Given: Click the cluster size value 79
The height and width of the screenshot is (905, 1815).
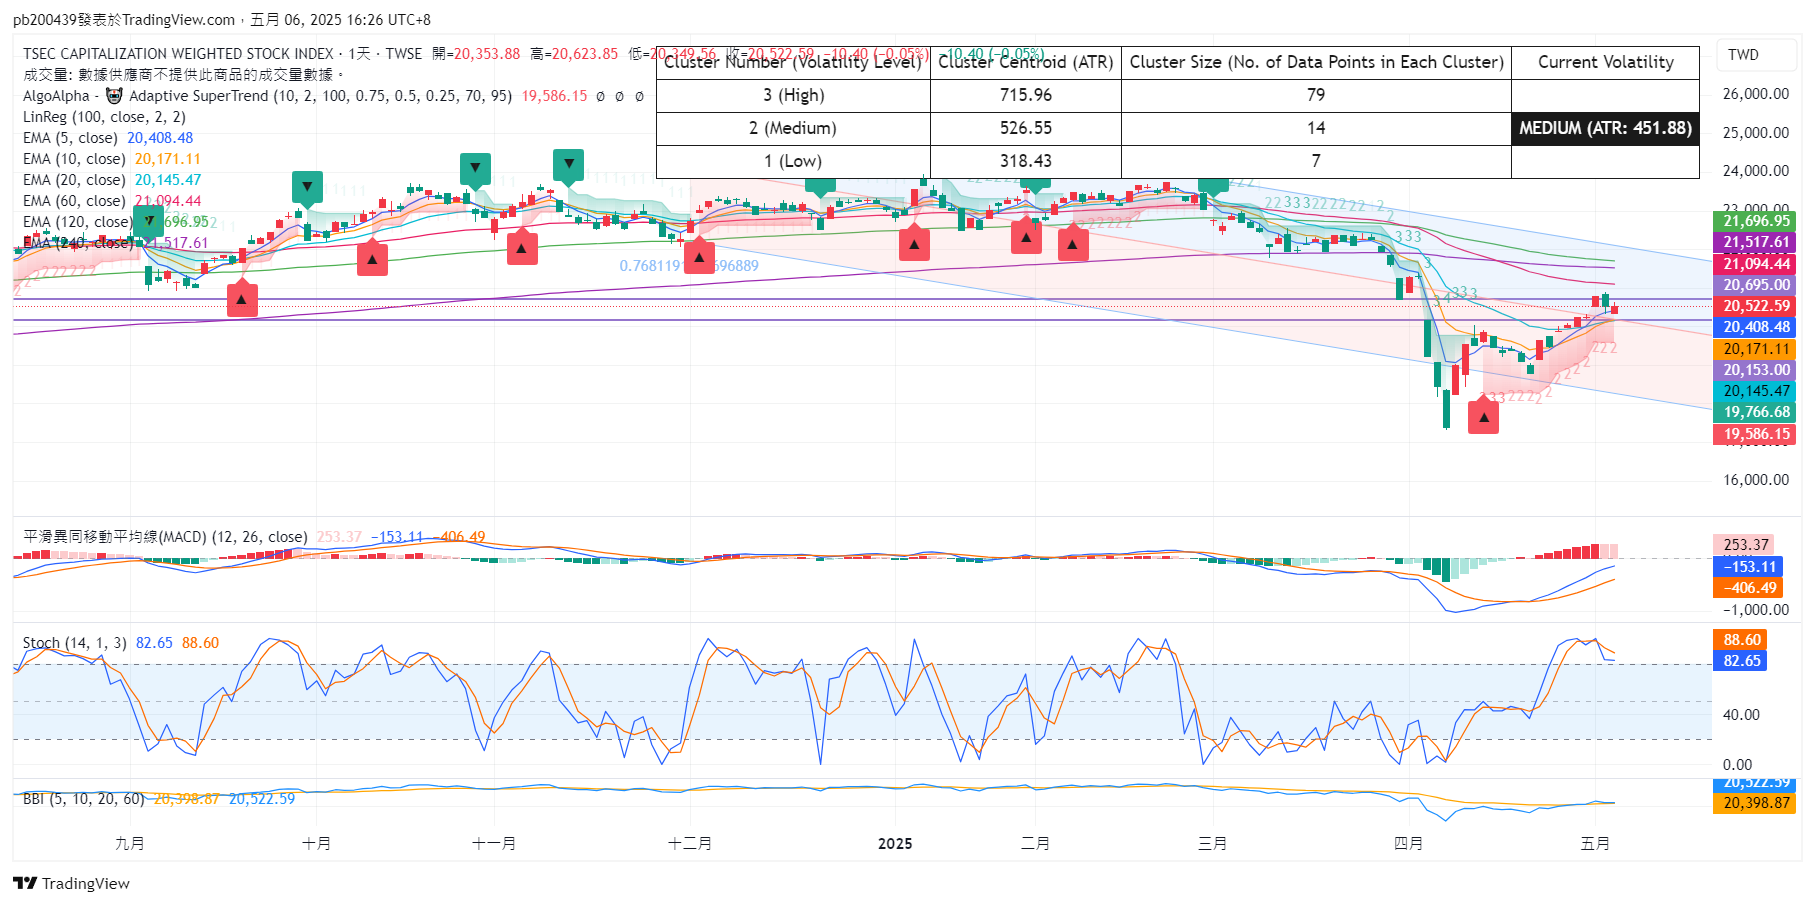Looking at the screenshot, I should coord(1316,95).
